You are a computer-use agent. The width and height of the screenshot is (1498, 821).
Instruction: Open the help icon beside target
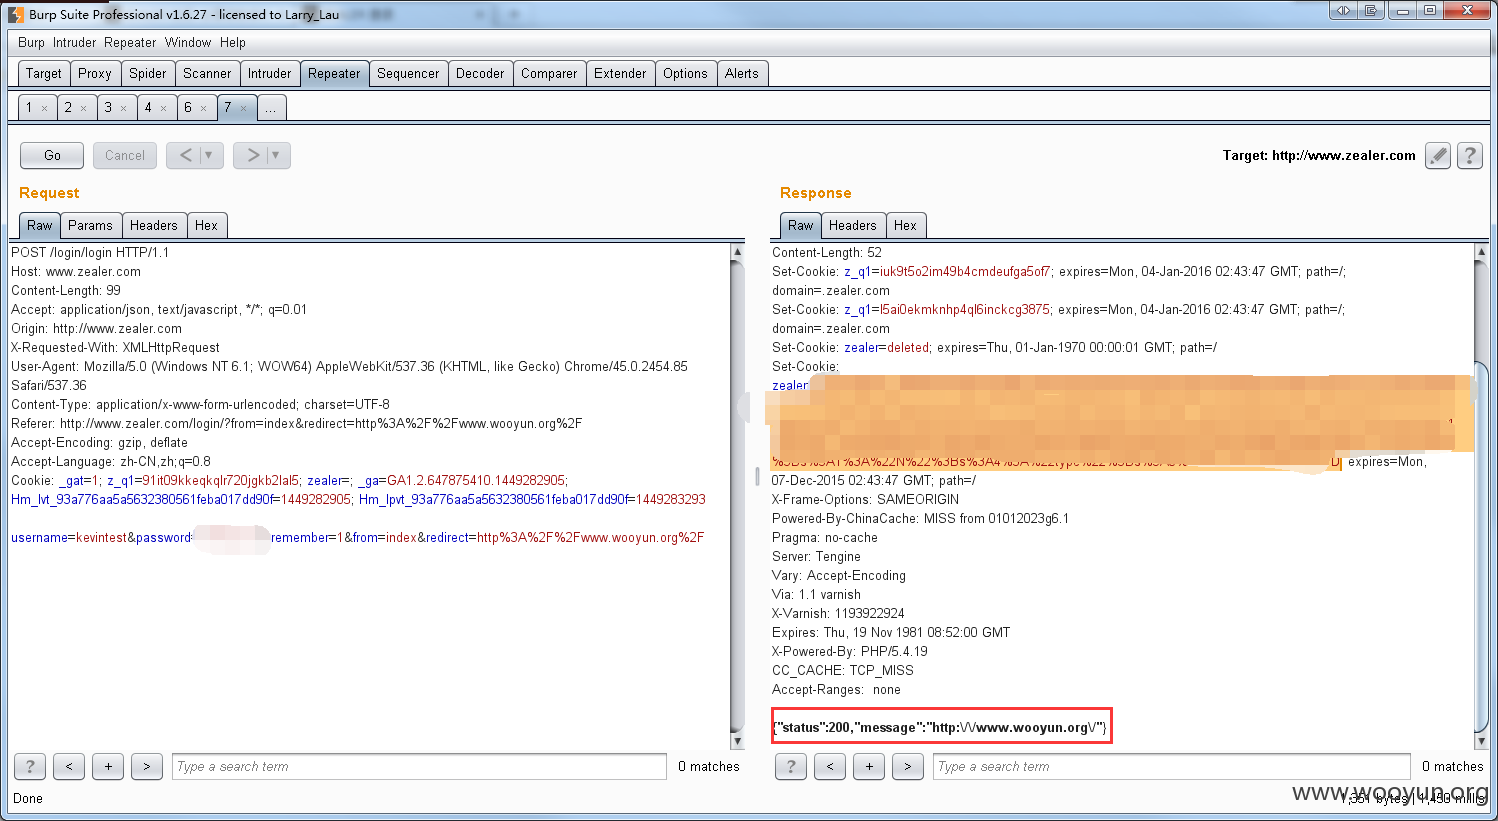click(1469, 155)
